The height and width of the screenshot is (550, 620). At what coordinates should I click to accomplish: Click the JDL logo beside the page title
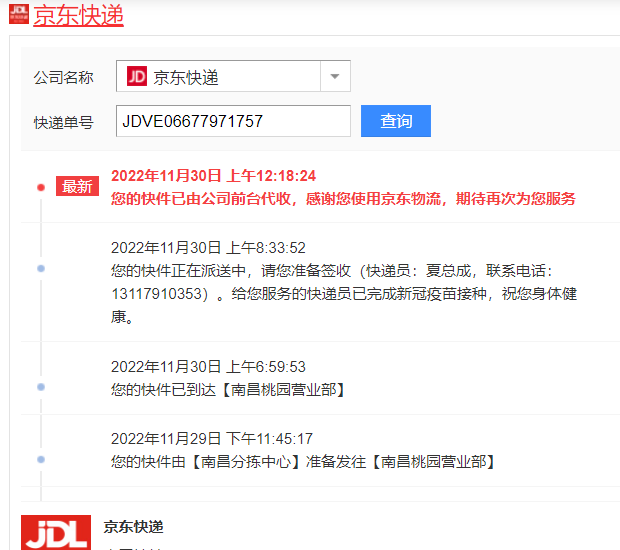coord(19,14)
